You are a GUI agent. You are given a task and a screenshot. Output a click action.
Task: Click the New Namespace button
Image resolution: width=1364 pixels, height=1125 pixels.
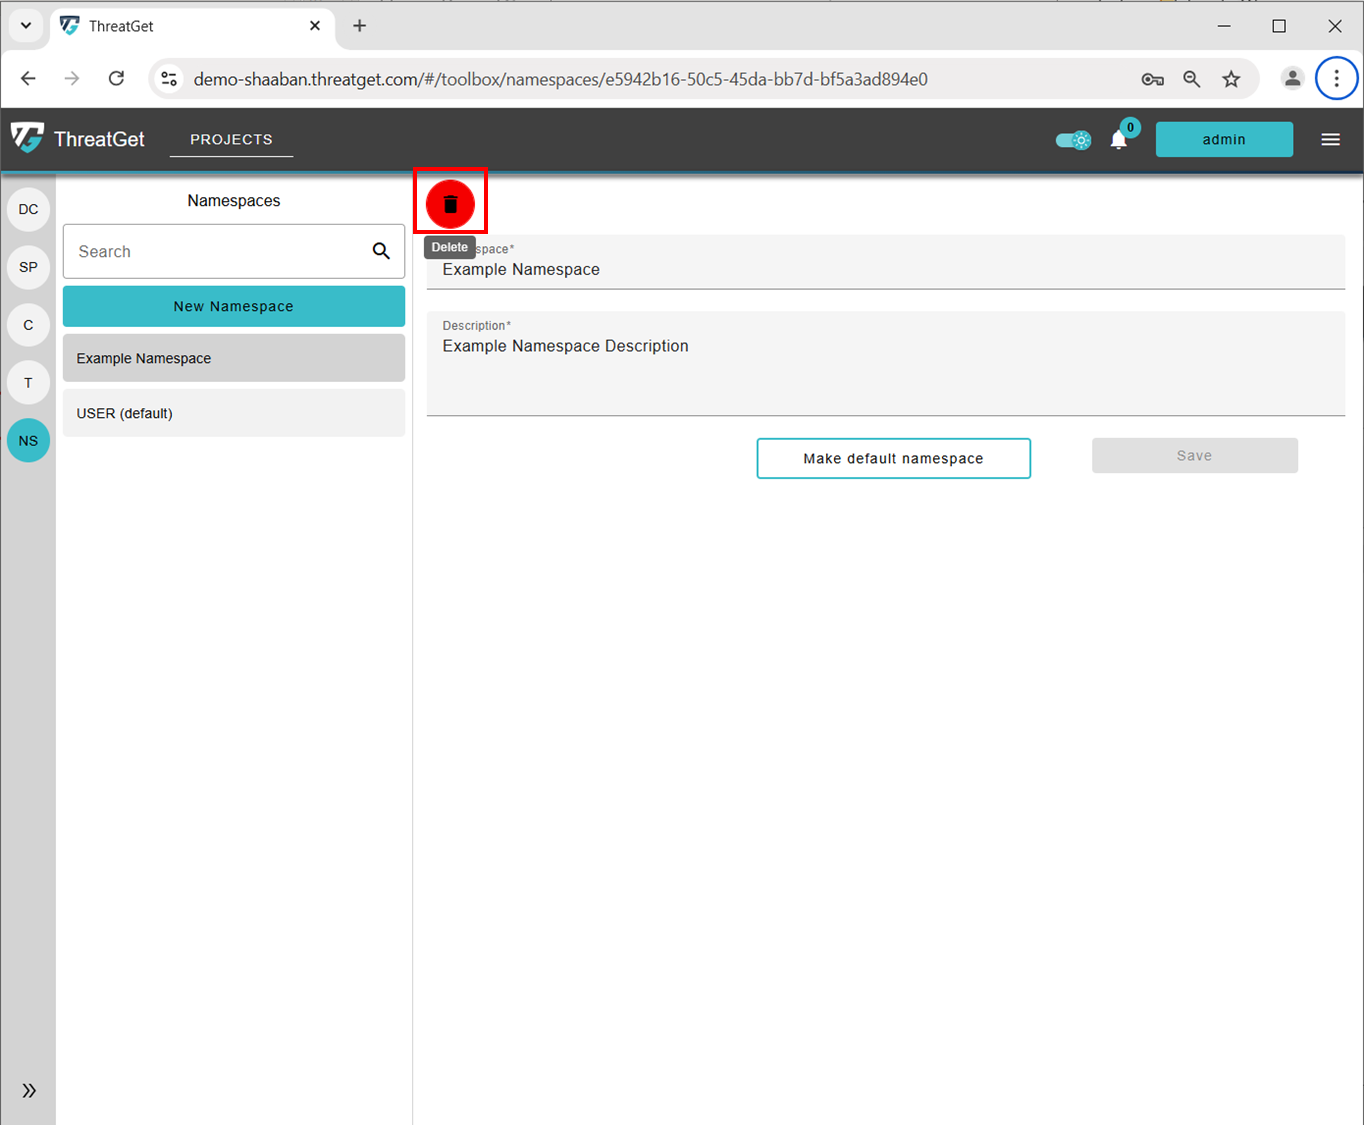click(233, 306)
